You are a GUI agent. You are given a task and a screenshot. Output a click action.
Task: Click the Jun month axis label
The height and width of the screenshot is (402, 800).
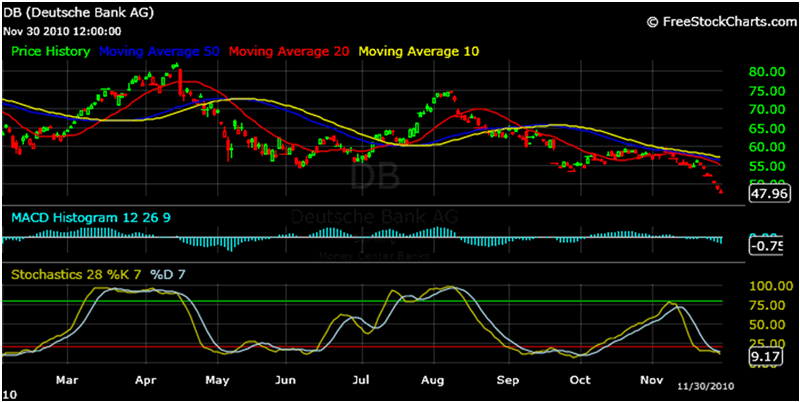click(x=285, y=380)
